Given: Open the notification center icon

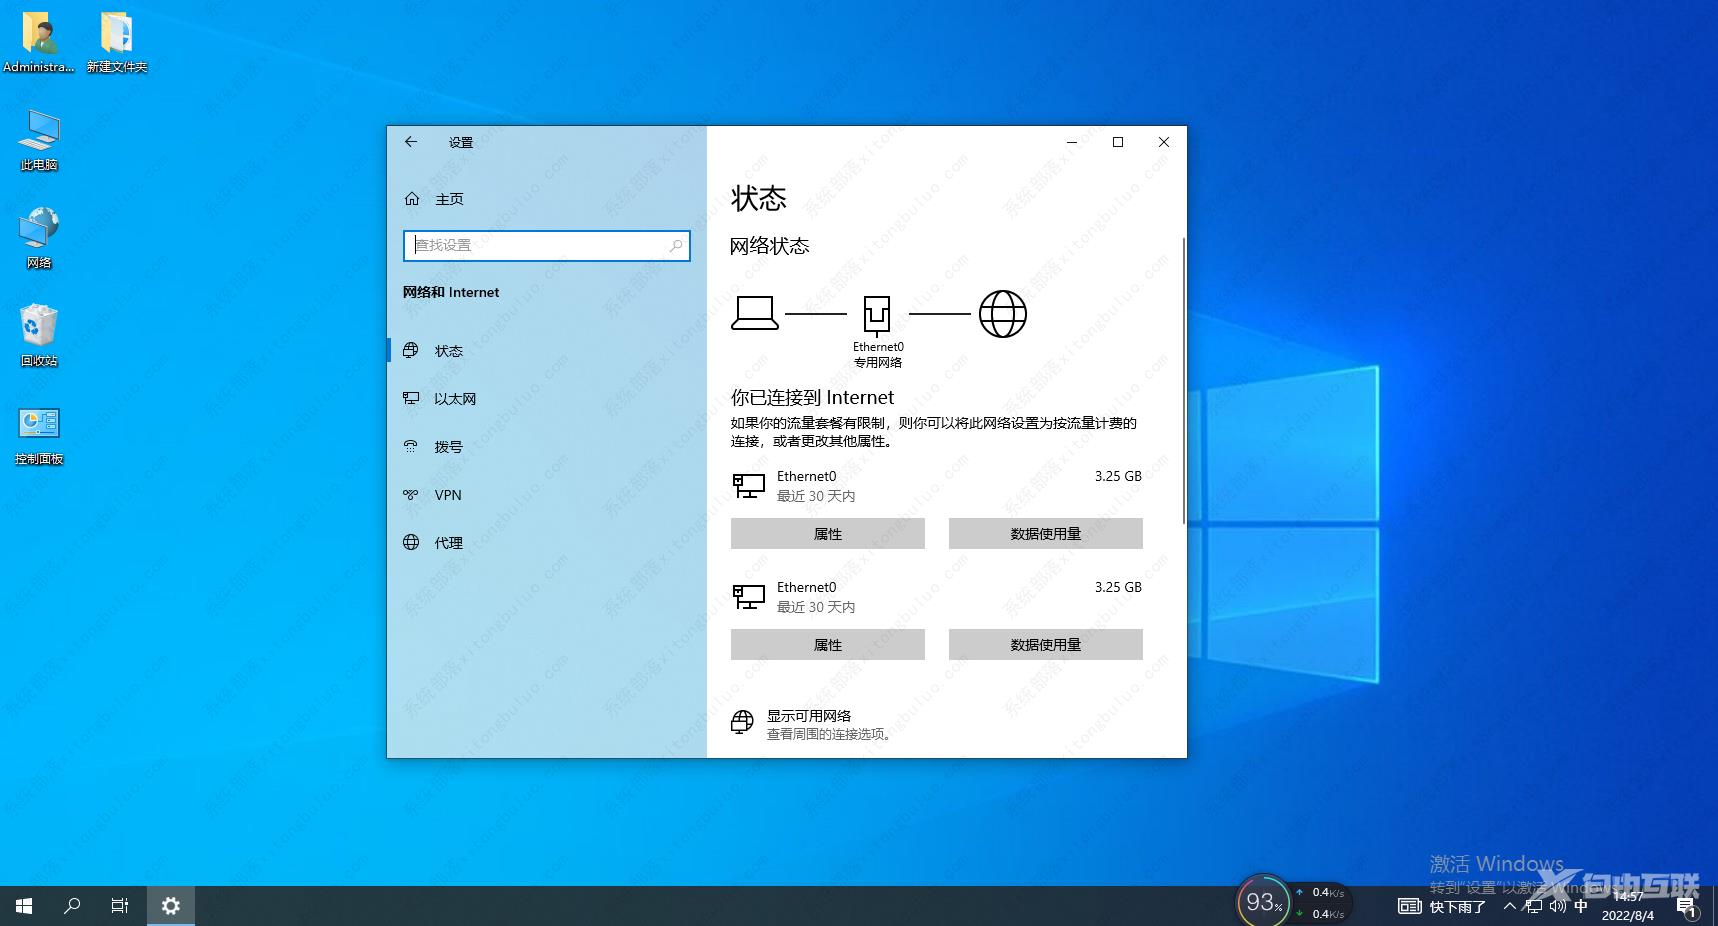Looking at the screenshot, I should tap(1687, 907).
